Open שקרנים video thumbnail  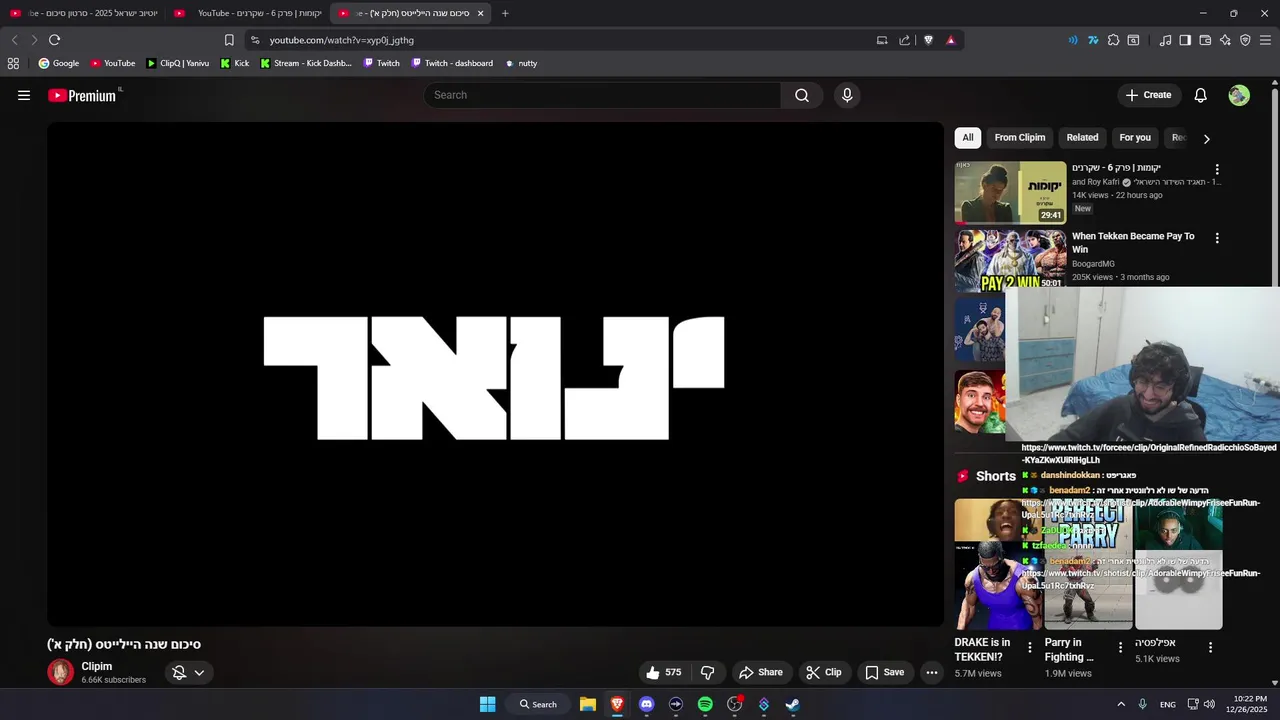[x=1010, y=191]
